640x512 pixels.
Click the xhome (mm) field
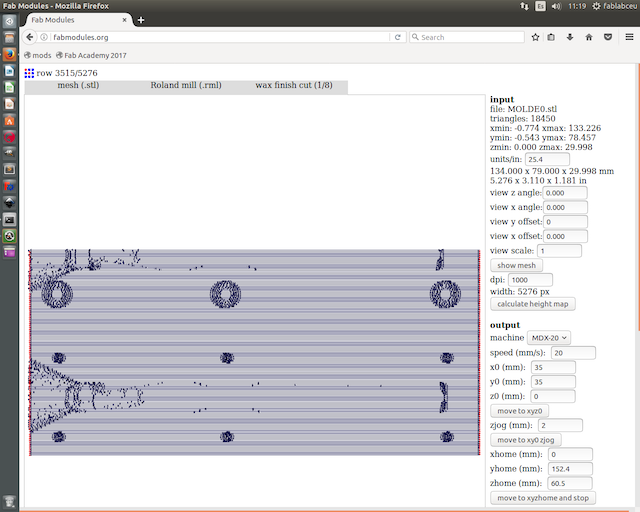(570, 454)
